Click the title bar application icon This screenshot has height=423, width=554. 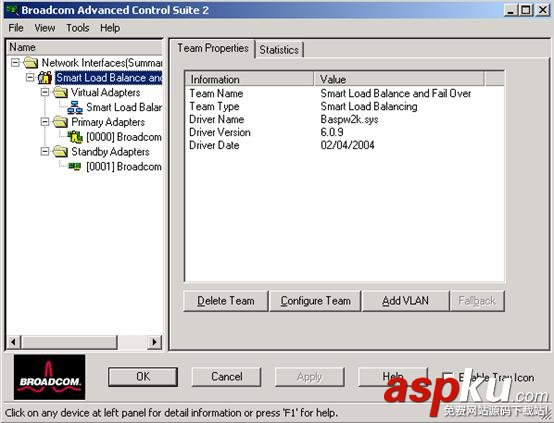click(12, 10)
